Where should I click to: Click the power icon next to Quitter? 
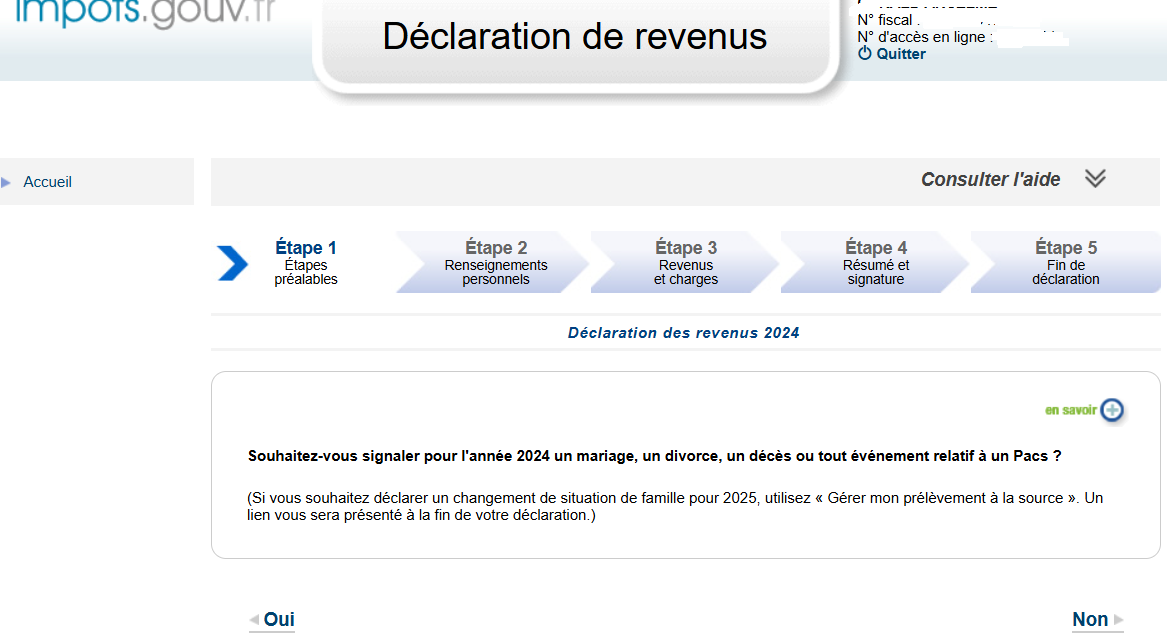coord(864,54)
